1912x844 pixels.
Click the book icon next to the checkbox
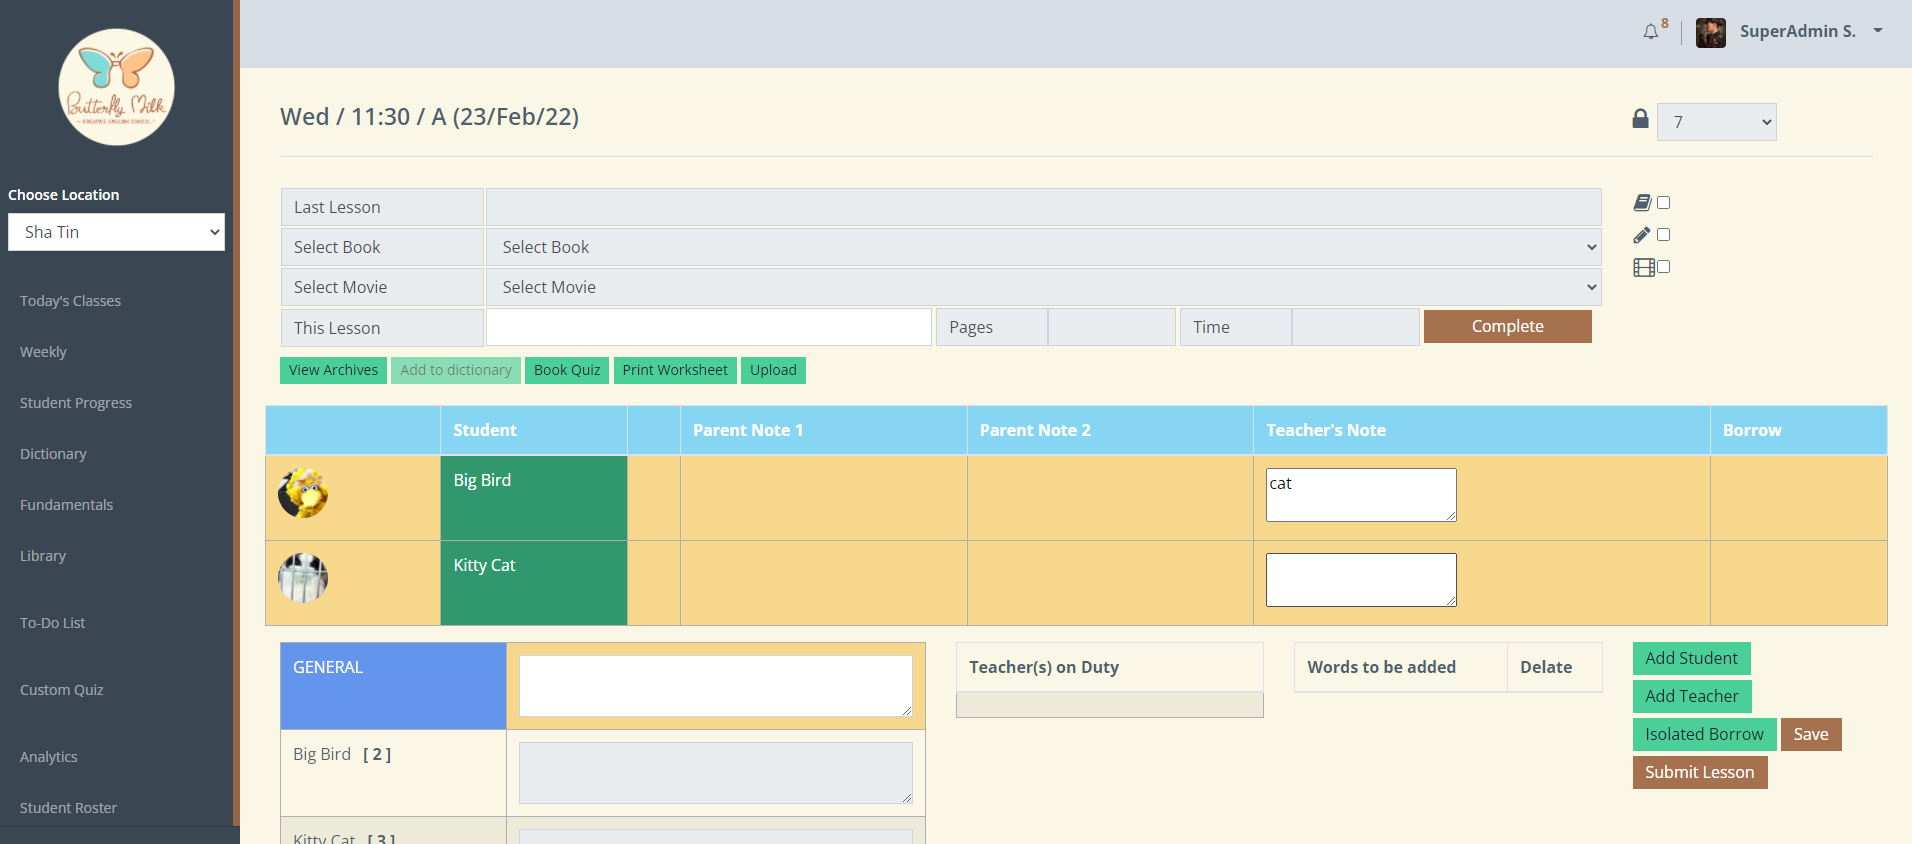pyautogui.click(x=1642, y=203)
